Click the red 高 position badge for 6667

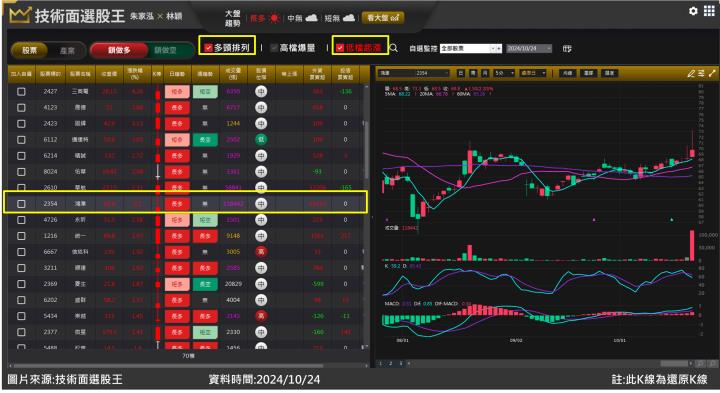click(261, 252)
